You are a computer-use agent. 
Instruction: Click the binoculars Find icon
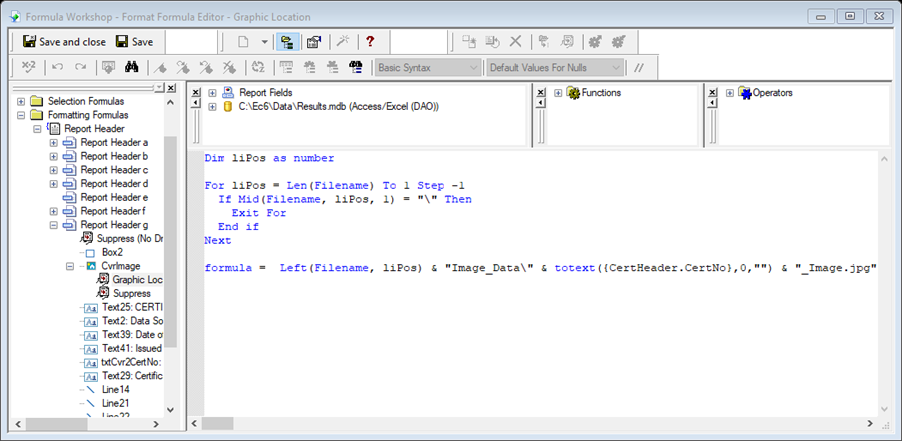[130, 68]
